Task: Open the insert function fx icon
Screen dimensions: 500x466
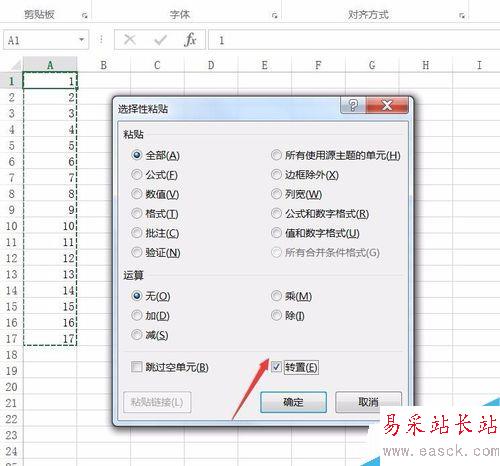Action: point(190,40)
